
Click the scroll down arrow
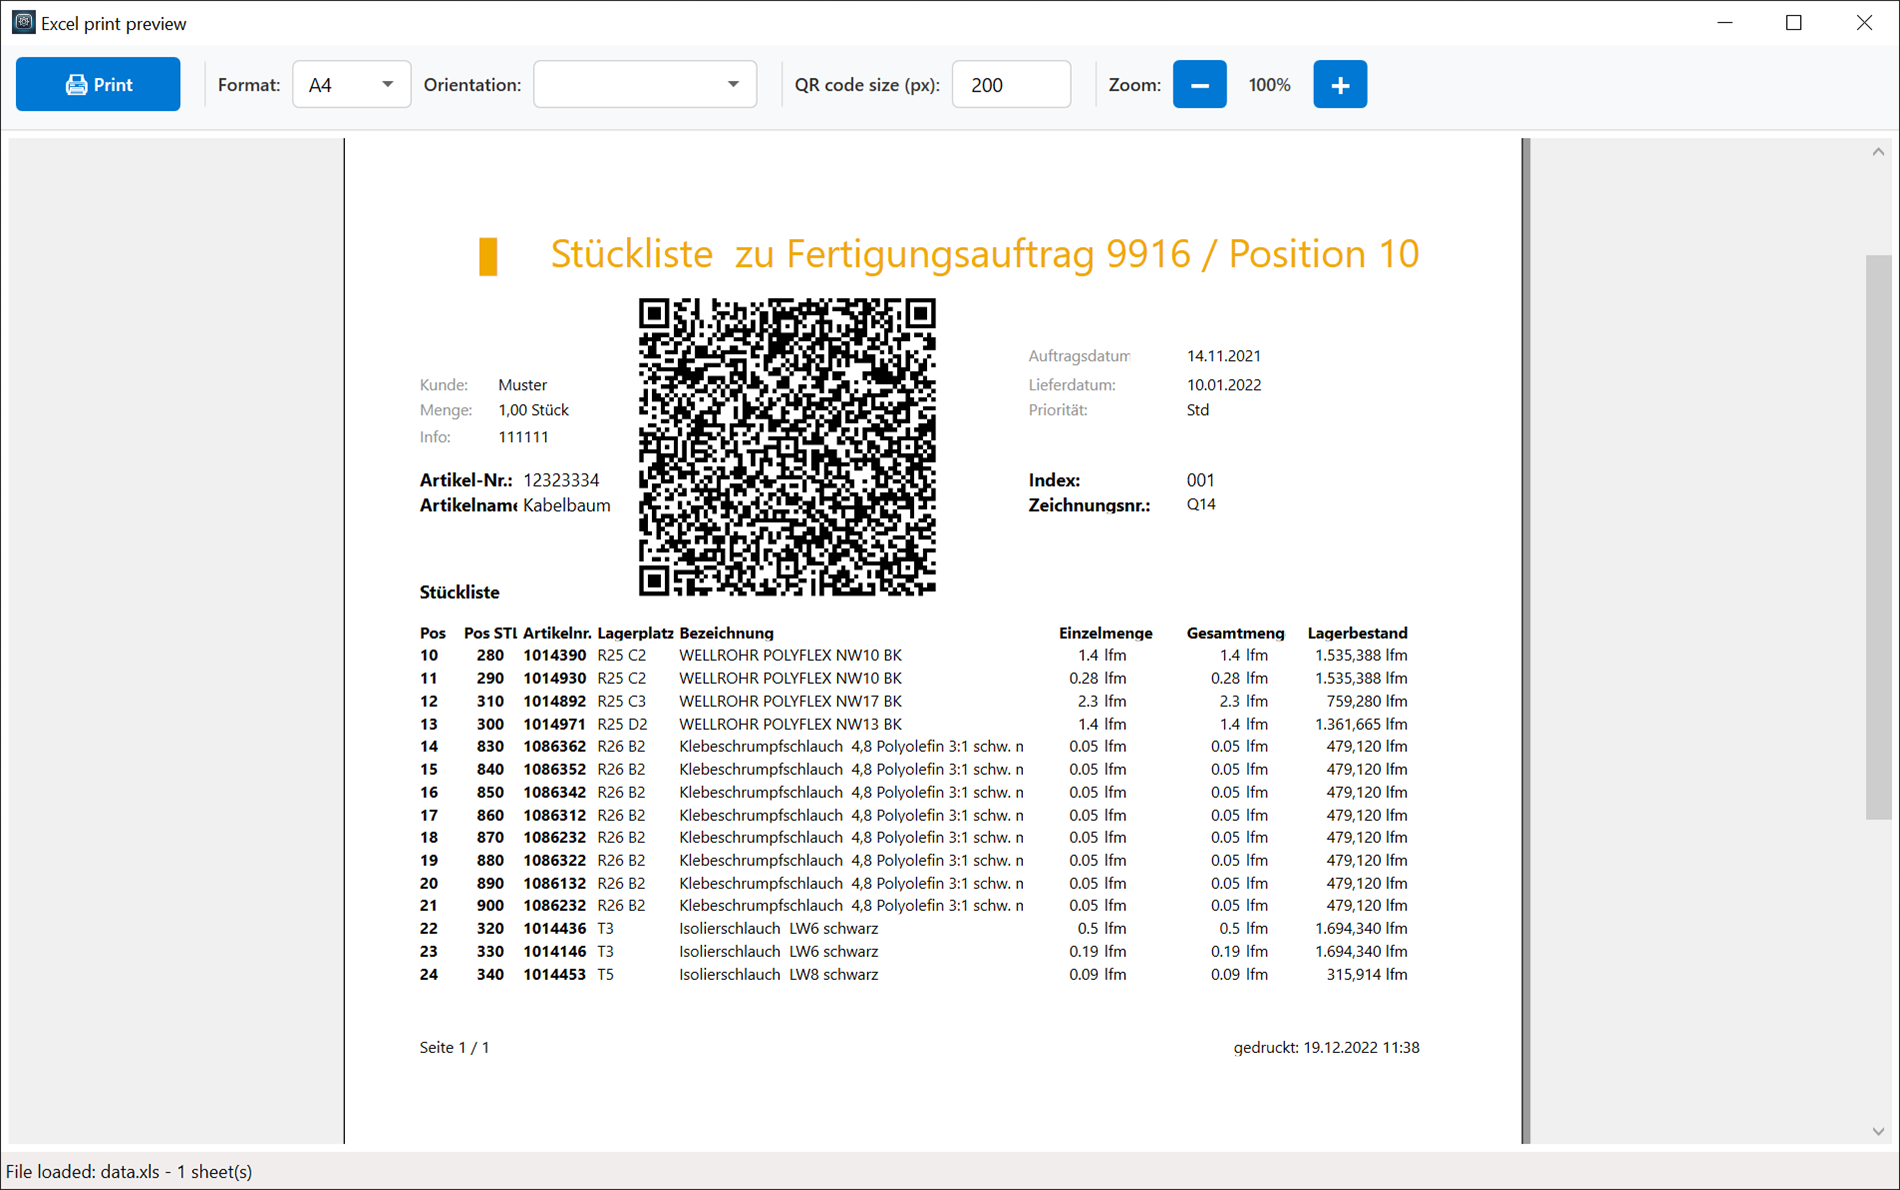(x=1878, y=1131)
